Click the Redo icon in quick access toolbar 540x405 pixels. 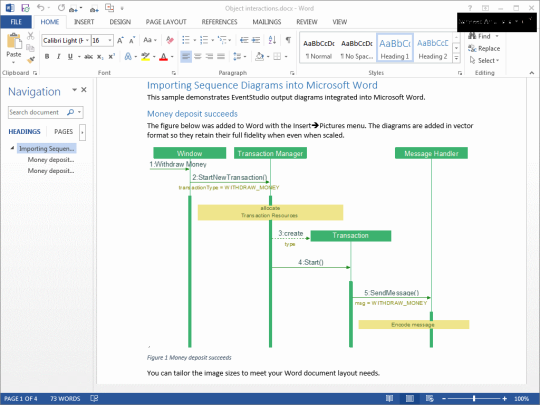click(x=61, y=8)
